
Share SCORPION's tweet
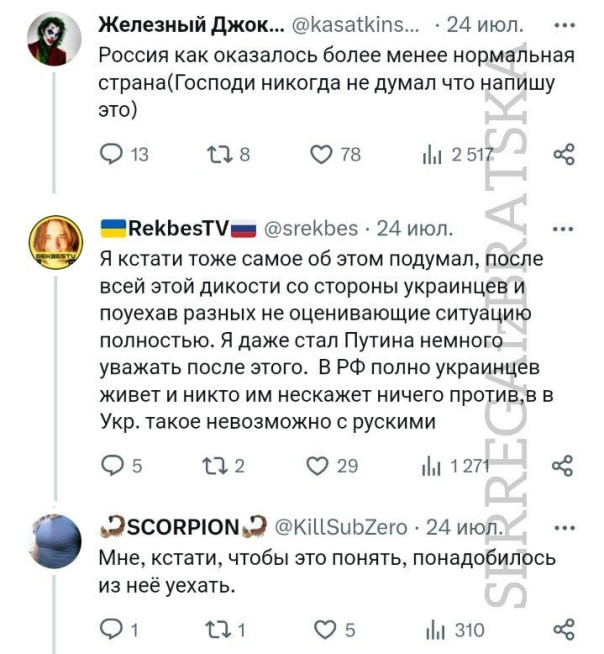point(564,629)
